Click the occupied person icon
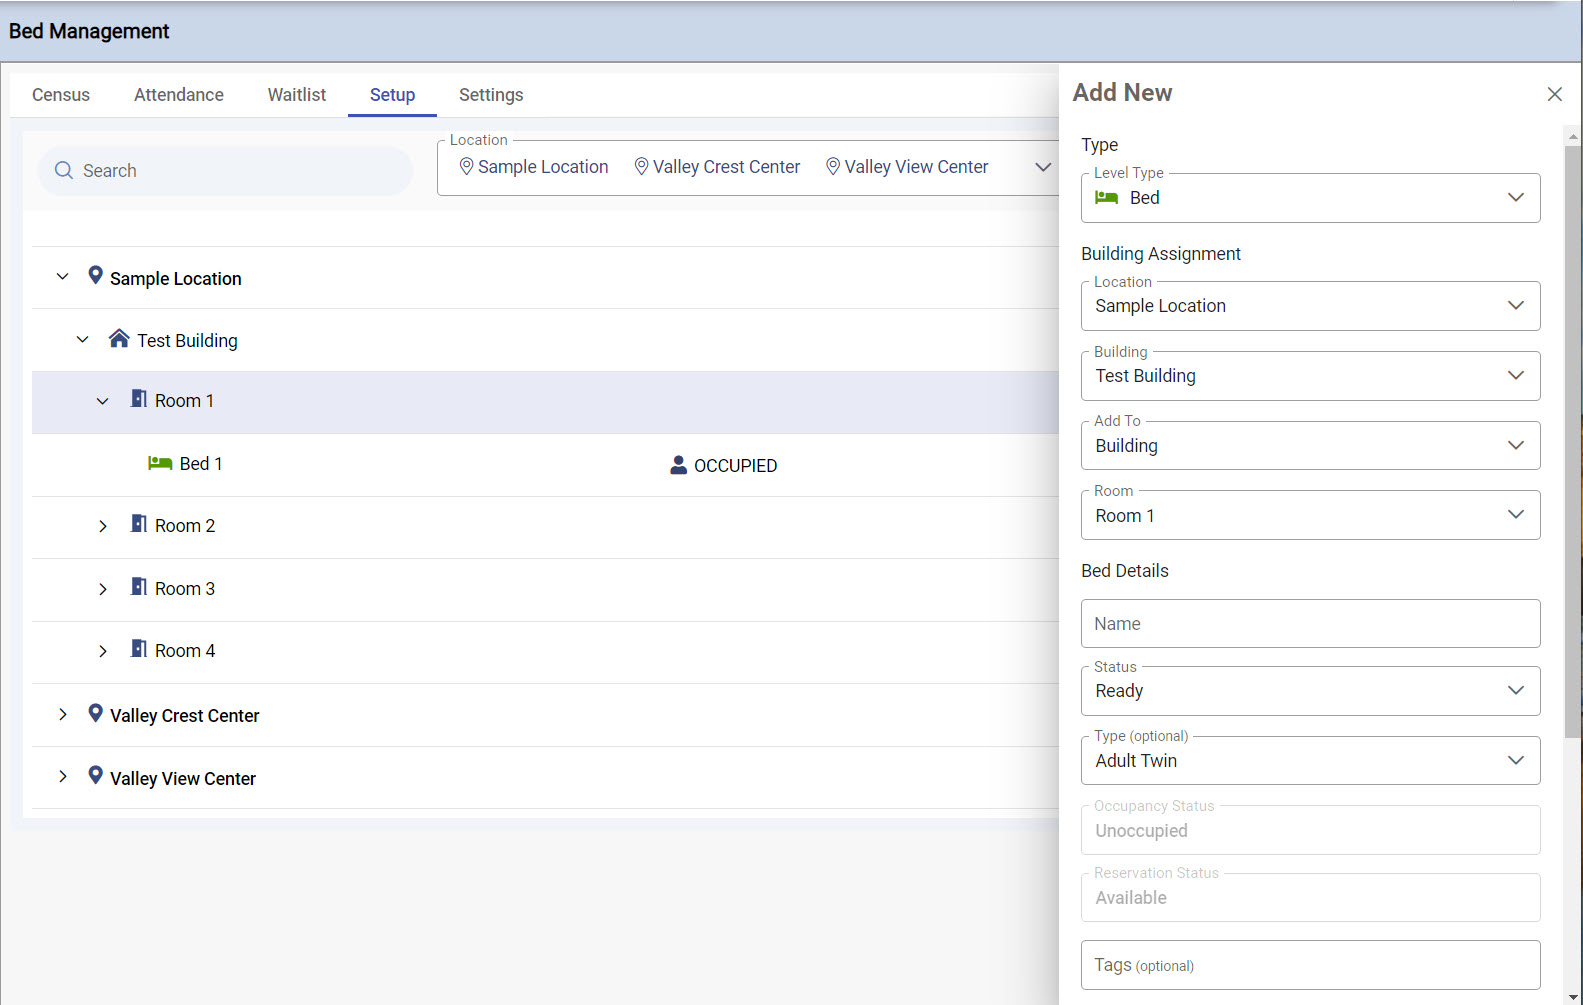Image resolution: width=1583 pixels, height=1005 pixels. (x=678, y=465)
